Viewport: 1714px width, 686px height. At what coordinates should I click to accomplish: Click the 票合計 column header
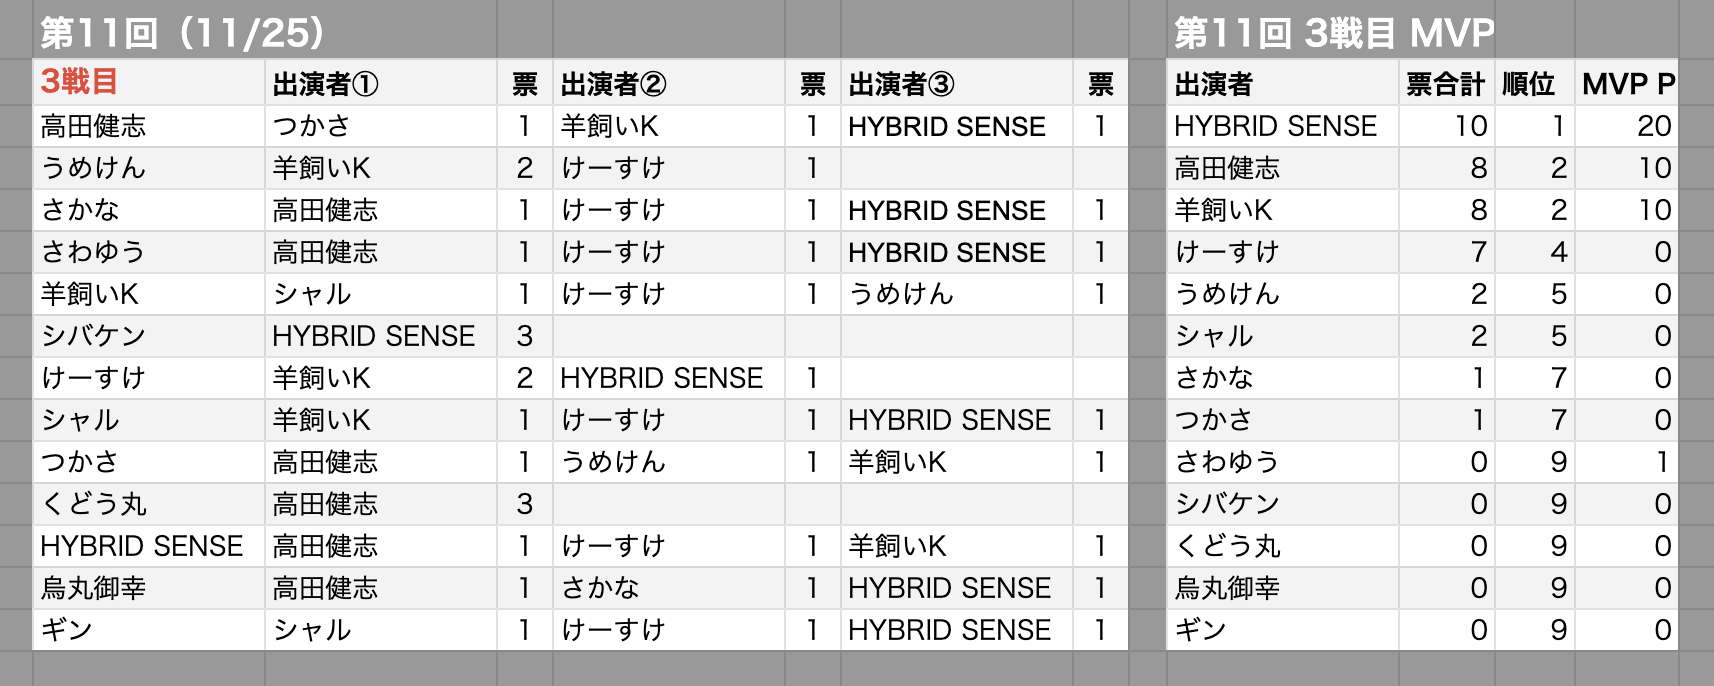click(1445, 84)
